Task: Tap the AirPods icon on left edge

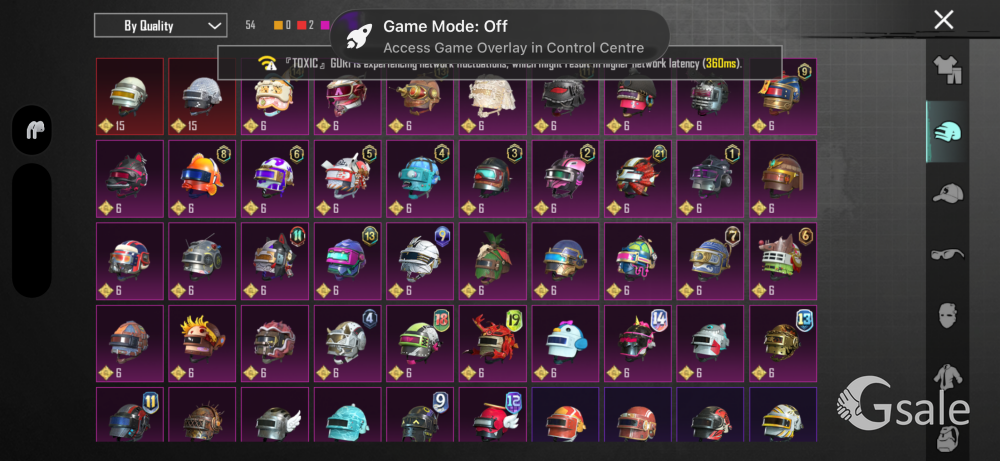Action: coord(32,131)
